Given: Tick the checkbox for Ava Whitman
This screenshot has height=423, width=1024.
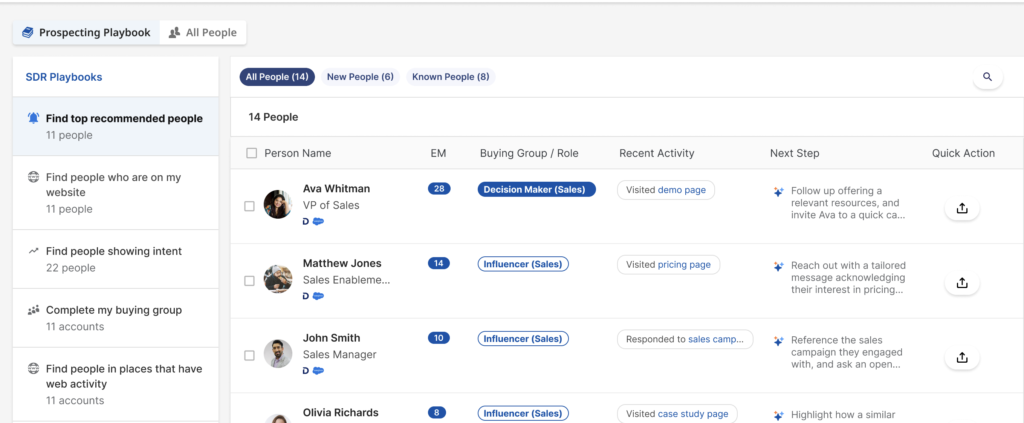Looking at the screenshot, I should point(250,206).
